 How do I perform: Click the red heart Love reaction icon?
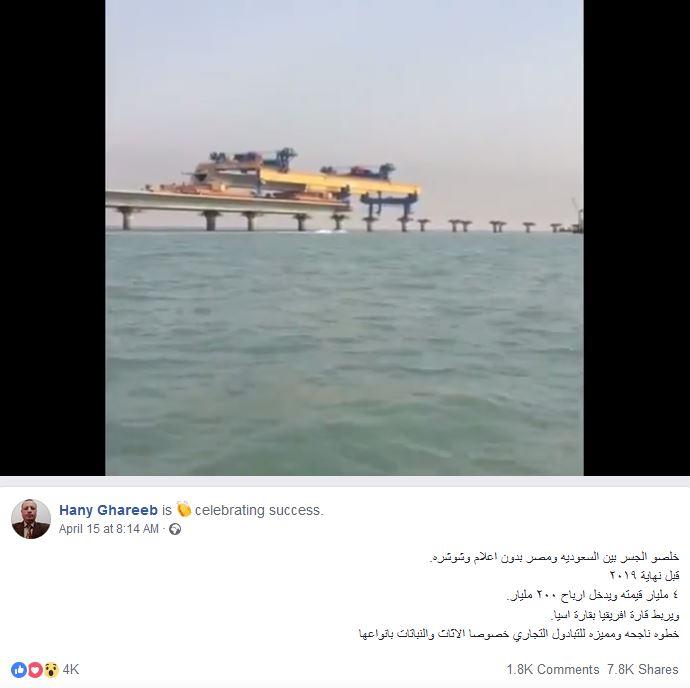tap(35, 670)
